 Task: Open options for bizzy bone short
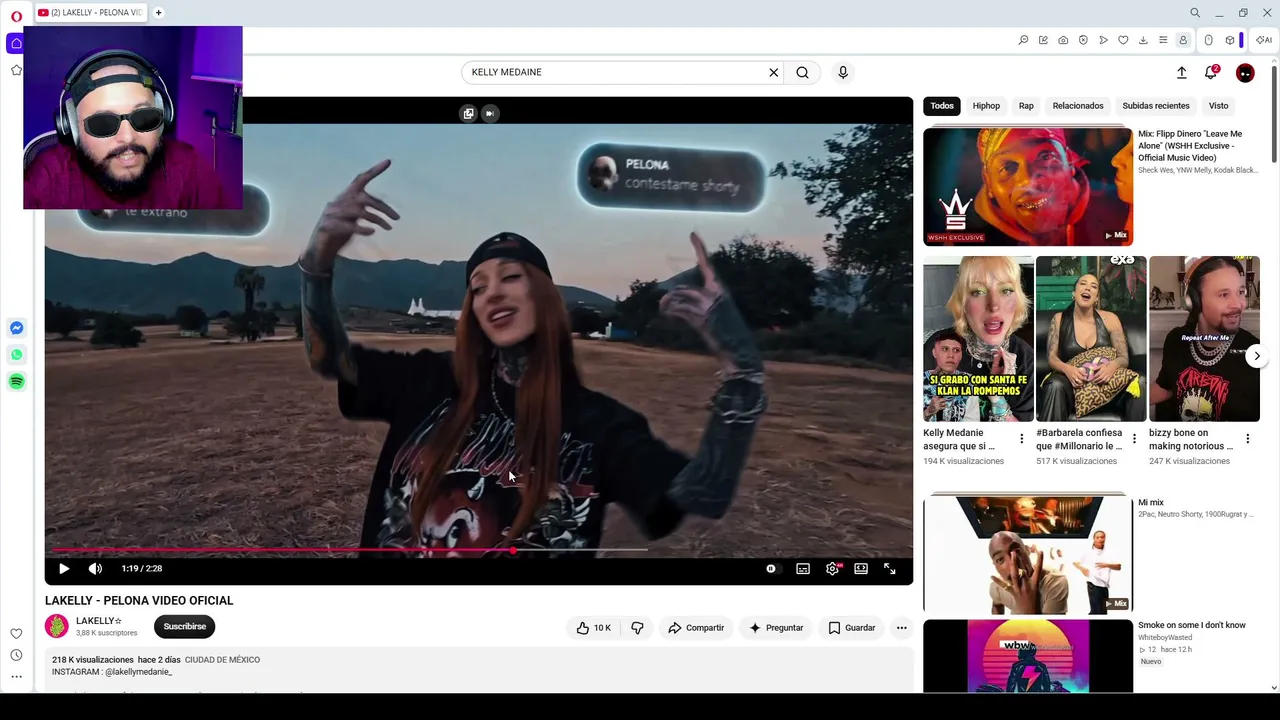point(1247,439)
